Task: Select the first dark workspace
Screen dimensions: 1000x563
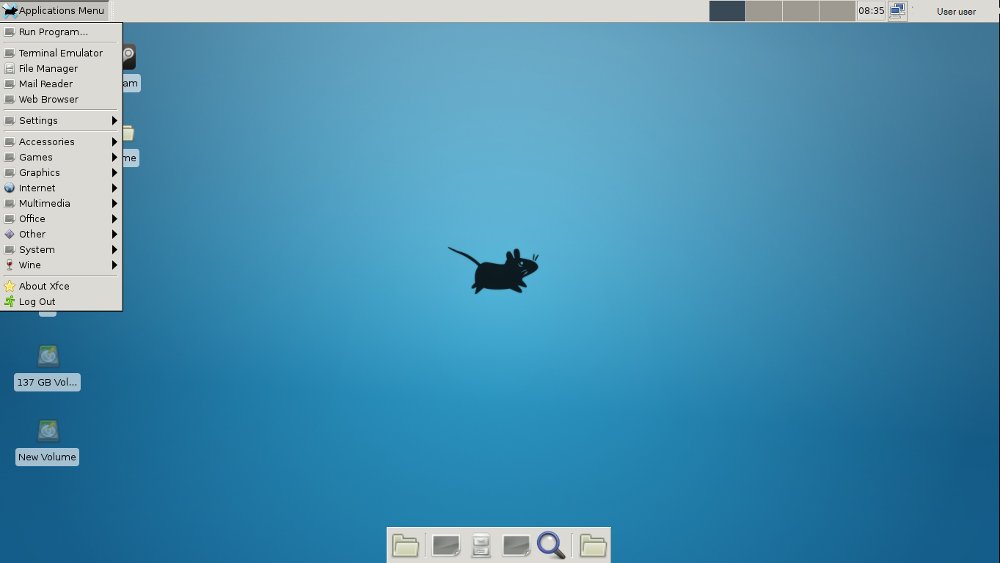Action: [727, 11]
